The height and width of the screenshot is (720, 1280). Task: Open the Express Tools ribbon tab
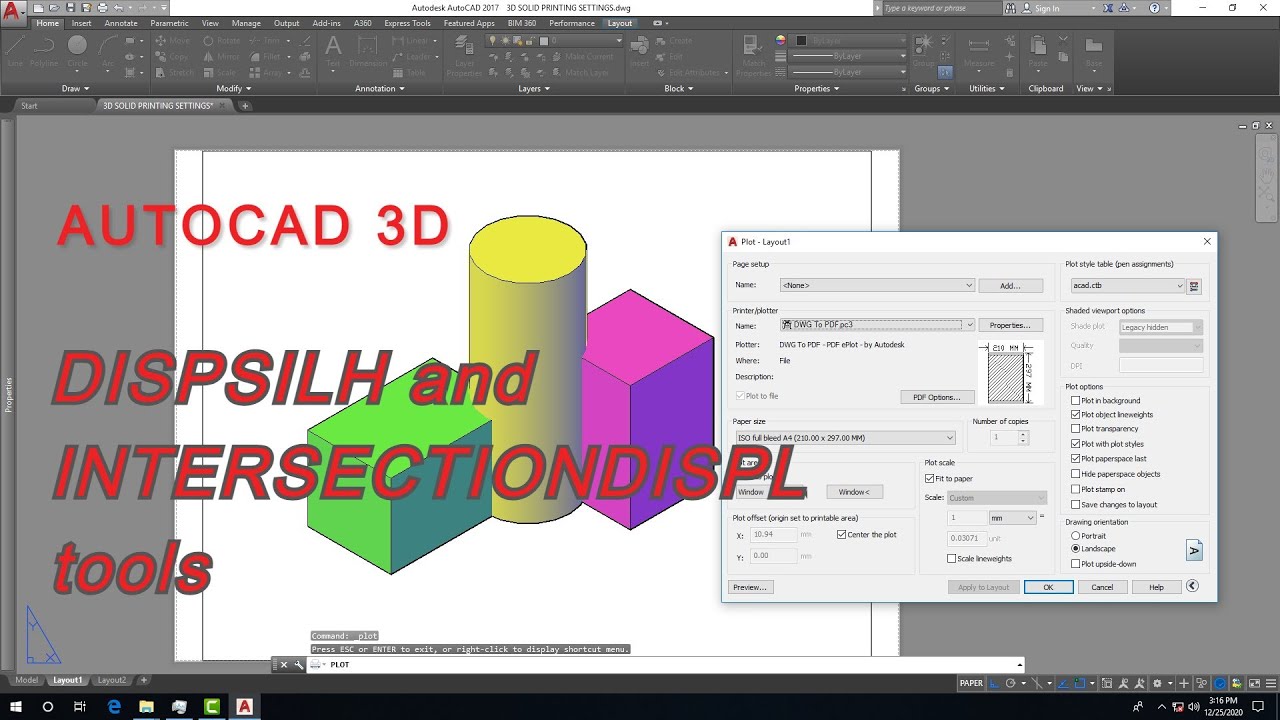pyautogui.click(x=407, y=23)
